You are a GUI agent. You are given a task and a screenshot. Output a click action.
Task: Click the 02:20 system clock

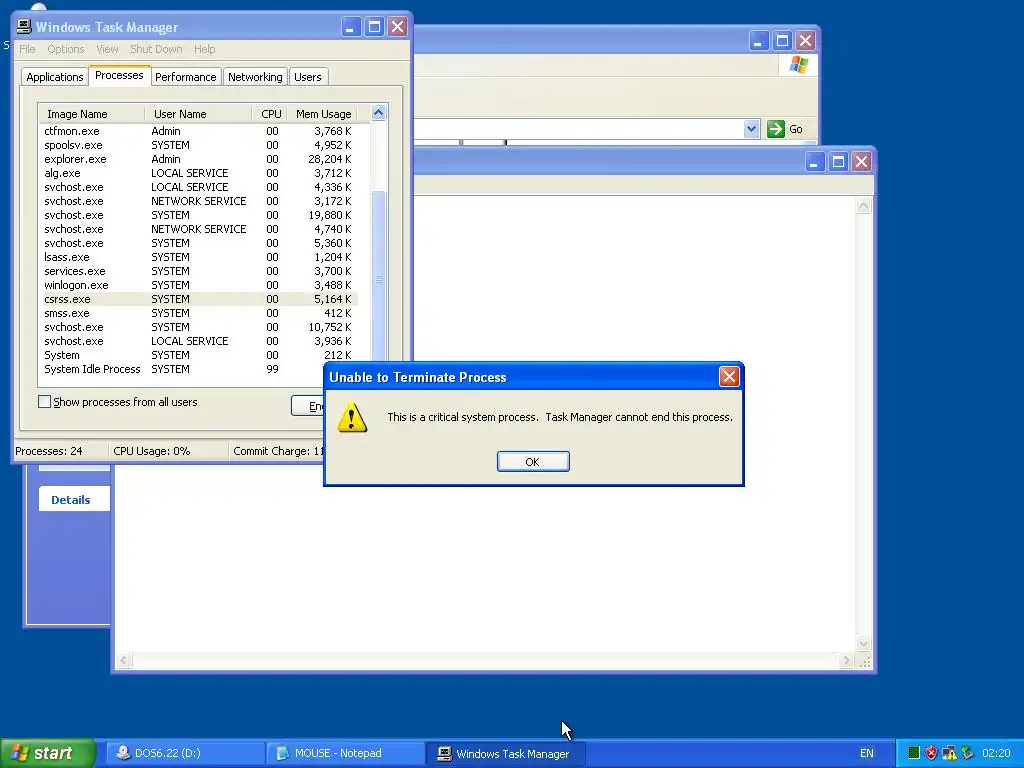coord(996,753)
